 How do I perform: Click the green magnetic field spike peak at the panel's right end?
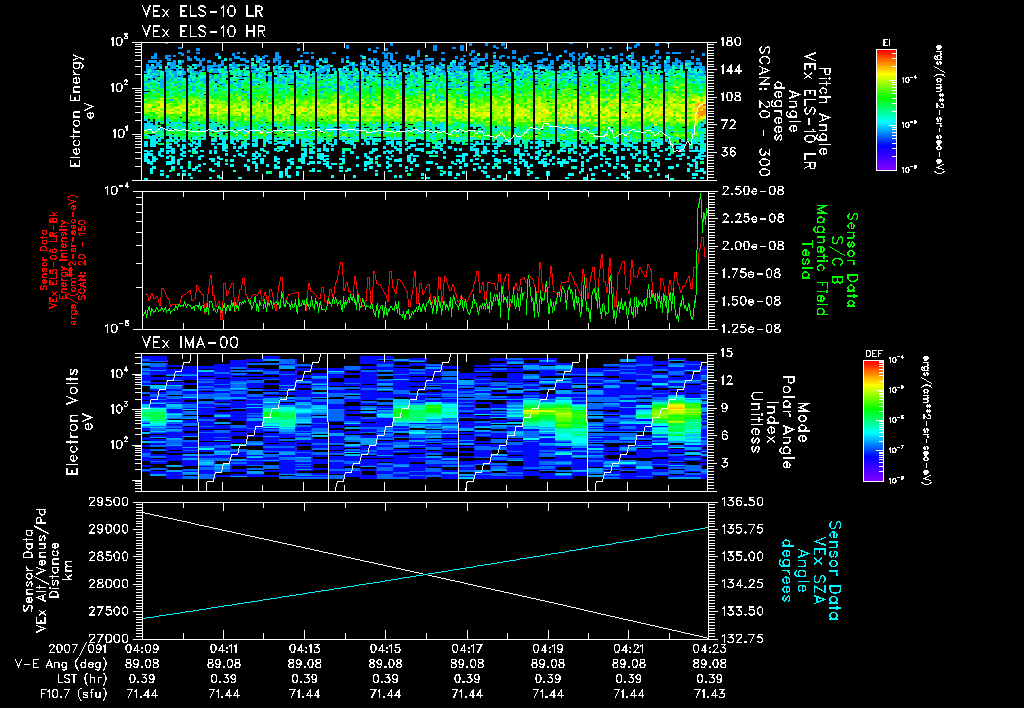tap(701, 195)
